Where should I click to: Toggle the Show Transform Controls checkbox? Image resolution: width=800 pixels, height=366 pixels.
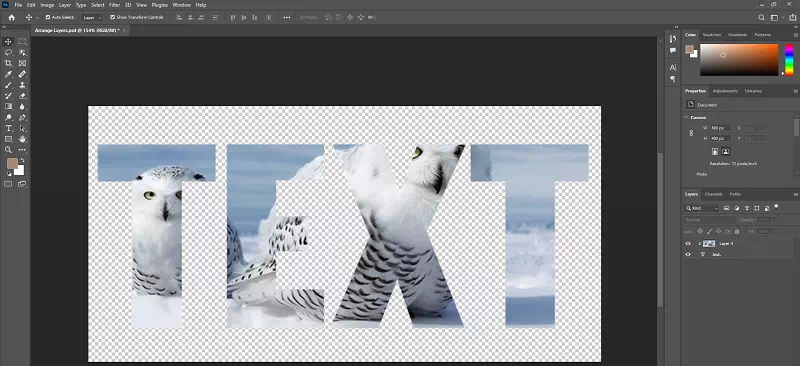coord(113,17)
